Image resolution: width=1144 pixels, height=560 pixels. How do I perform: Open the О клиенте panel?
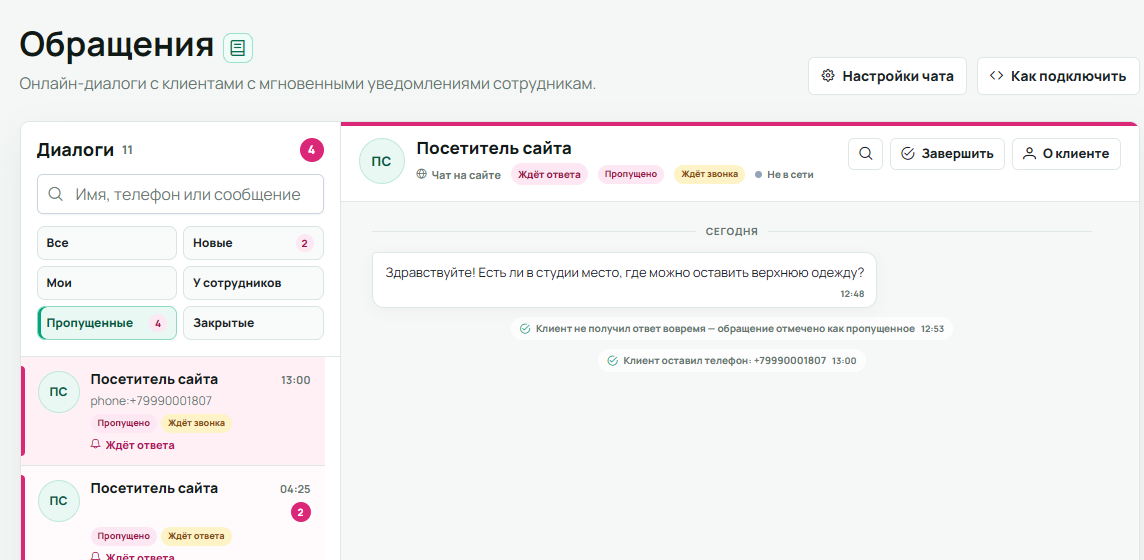click(1066, 154)
